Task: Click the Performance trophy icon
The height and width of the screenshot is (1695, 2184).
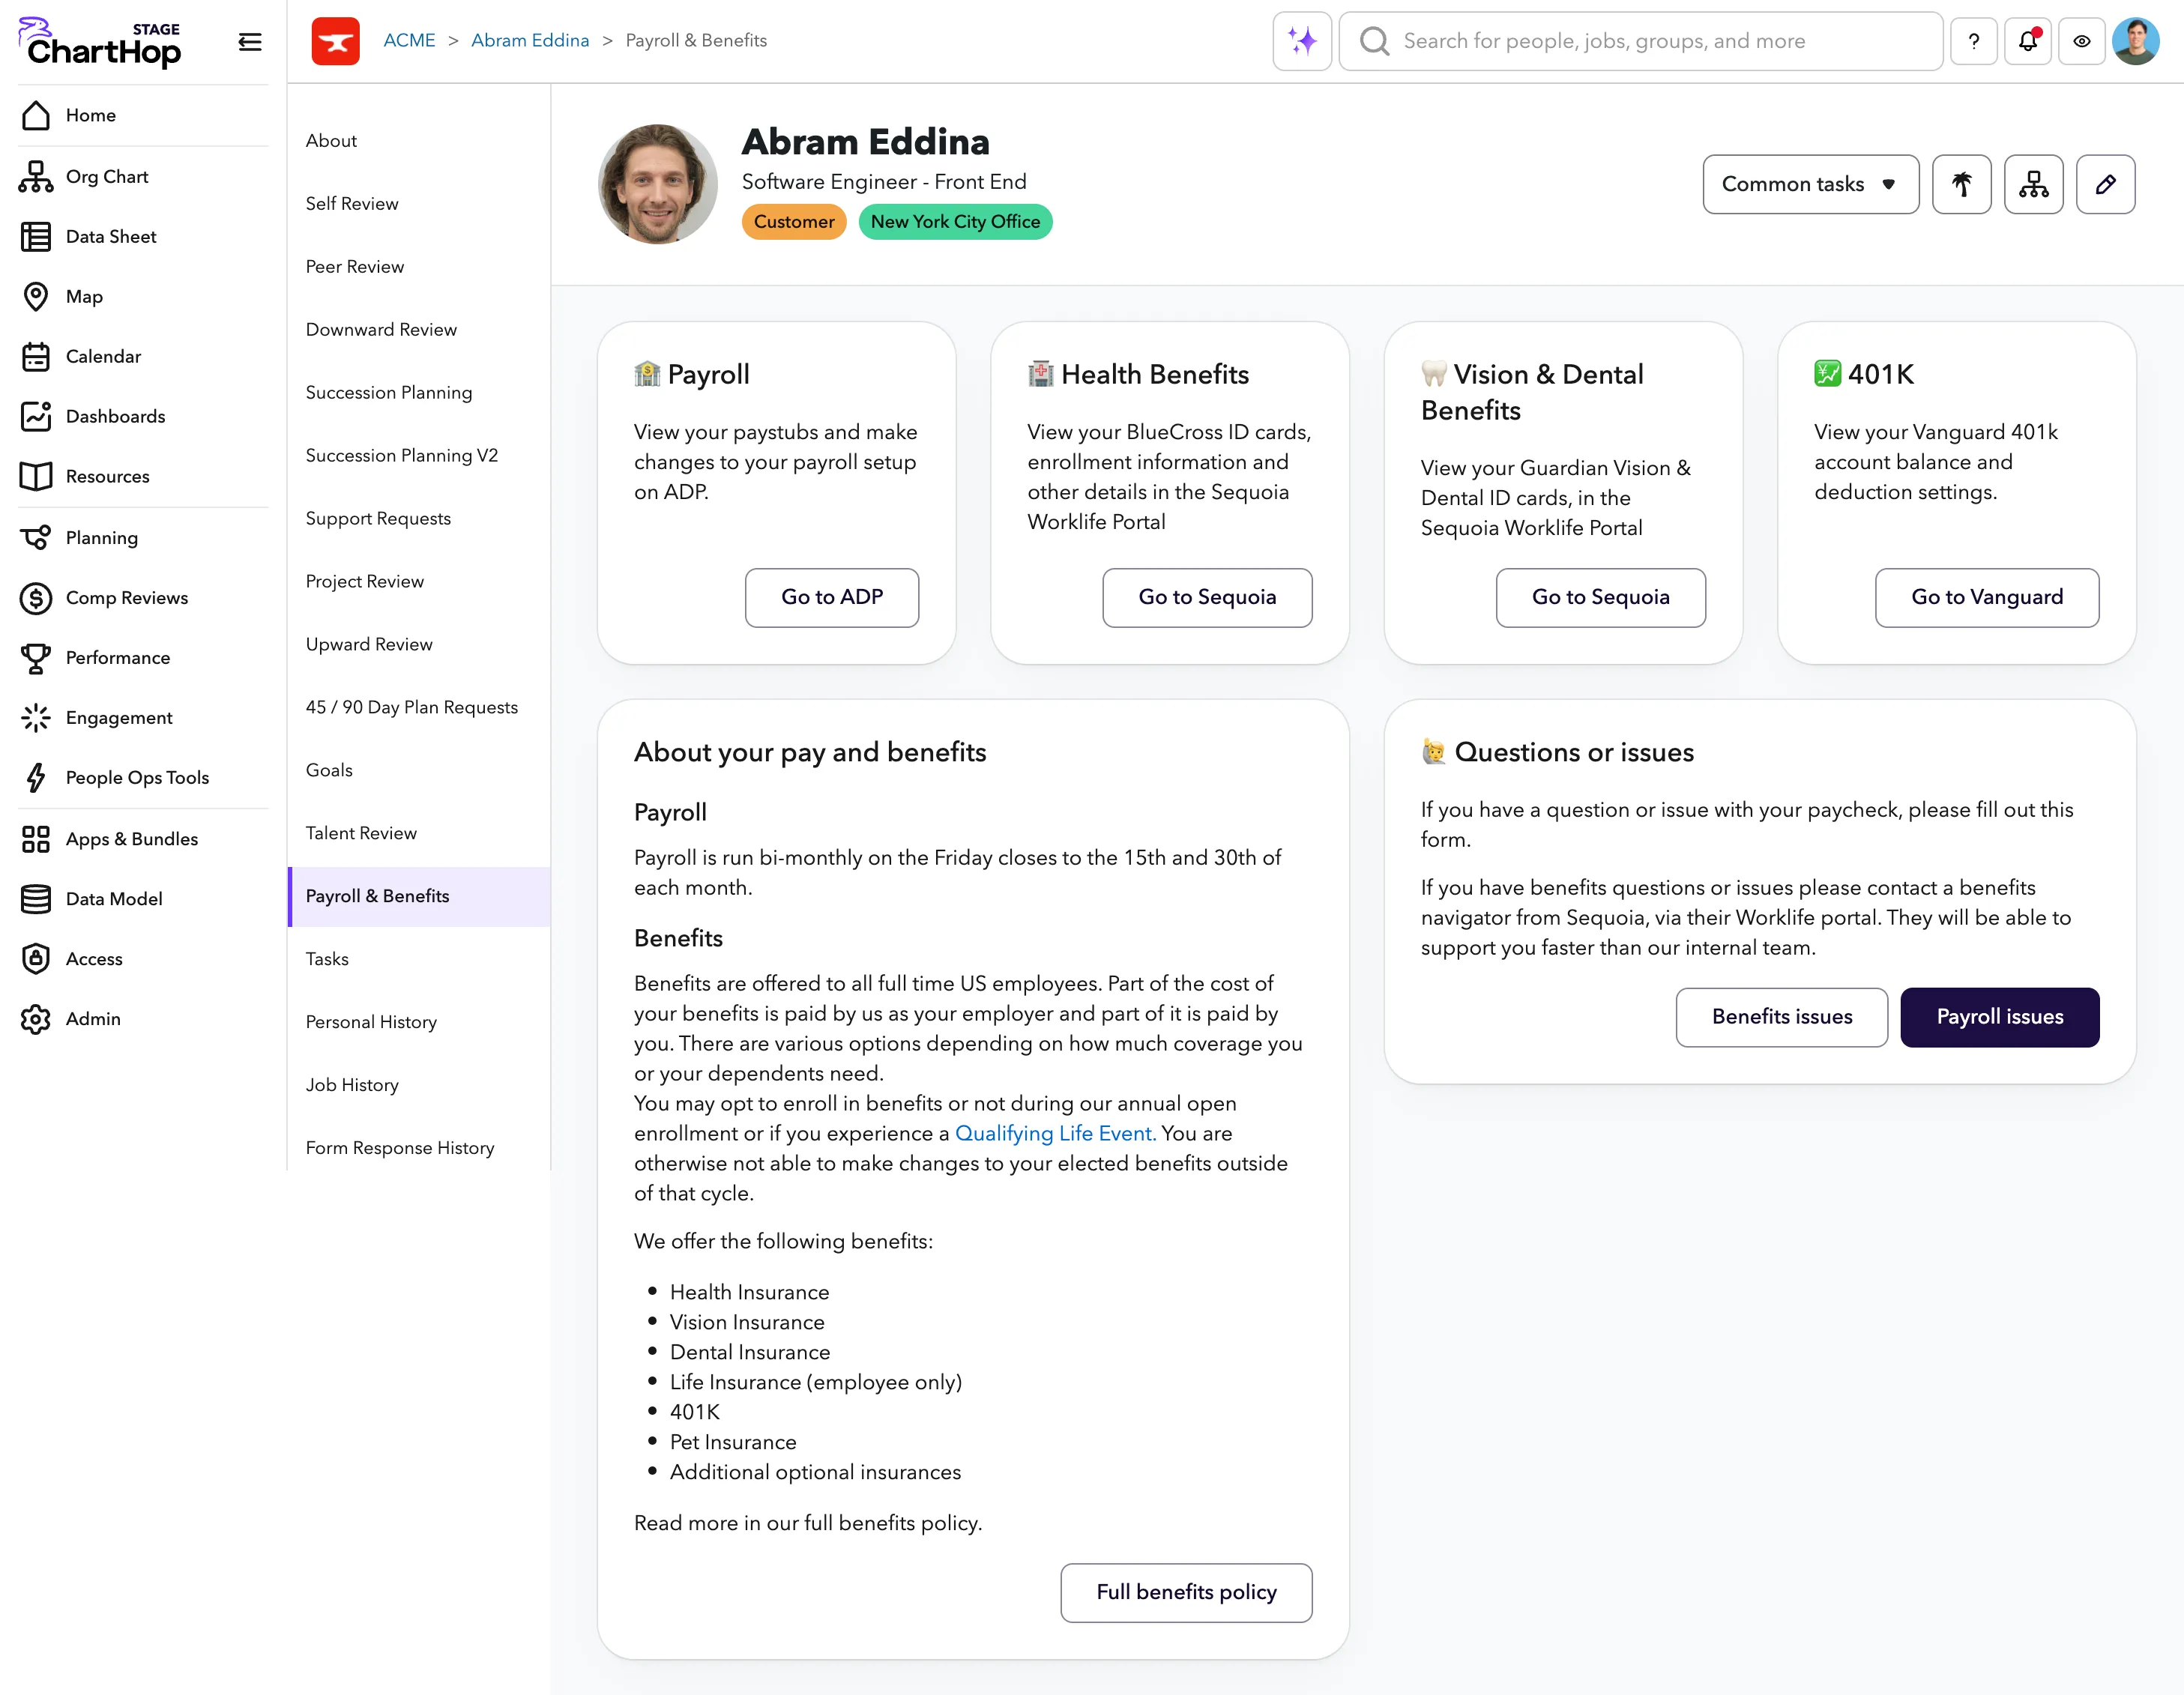Action: [x=36, y=658]
